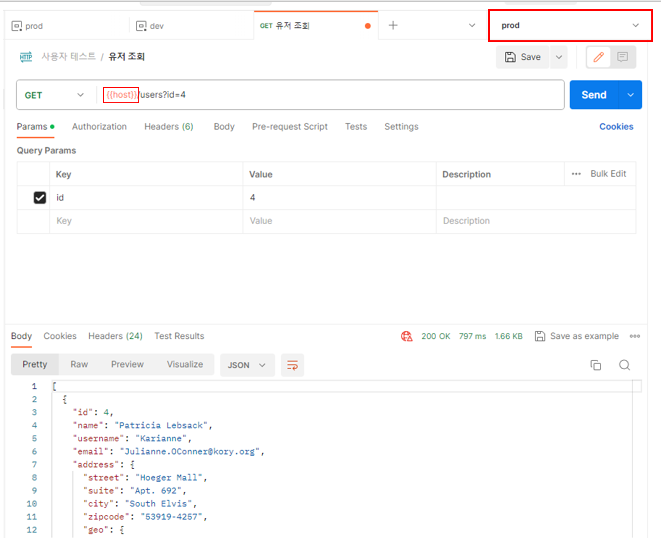661x538 pixels.
Task: Open the request Settings tab
Action: click(x=401, y=127)
